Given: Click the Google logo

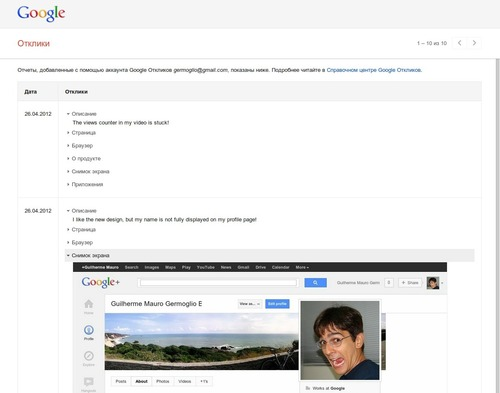Looking at the screenshot, I should 41,14.
